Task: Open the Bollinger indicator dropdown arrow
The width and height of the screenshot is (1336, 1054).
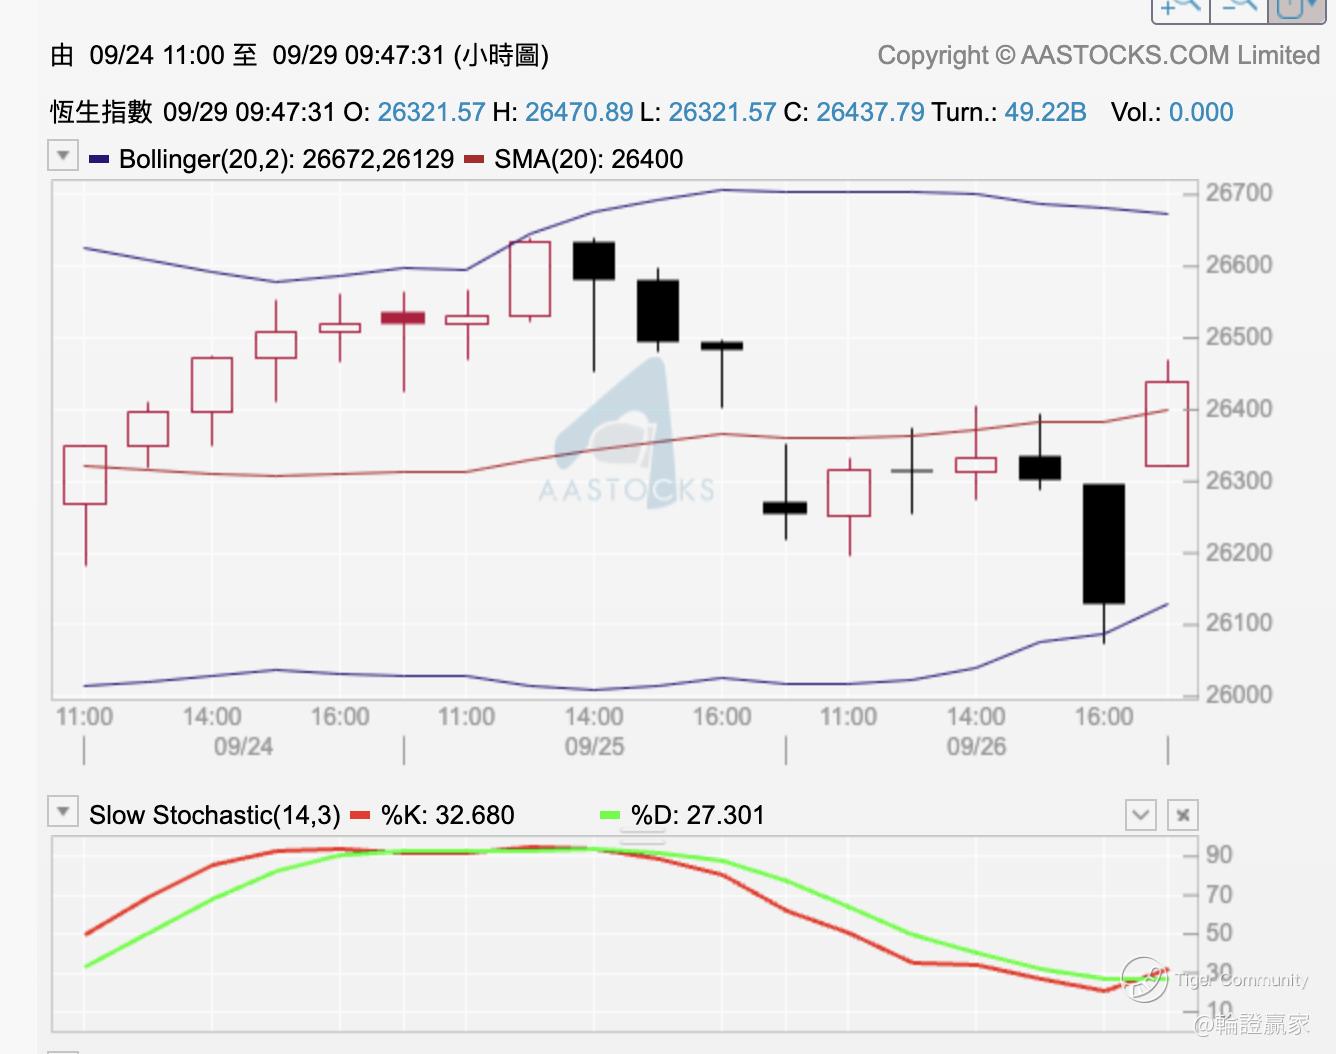Action: (63, 156)
